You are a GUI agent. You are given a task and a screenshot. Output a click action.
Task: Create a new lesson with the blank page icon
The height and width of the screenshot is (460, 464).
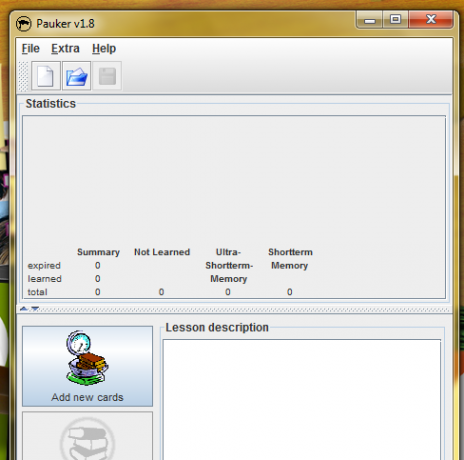point(46,76)
